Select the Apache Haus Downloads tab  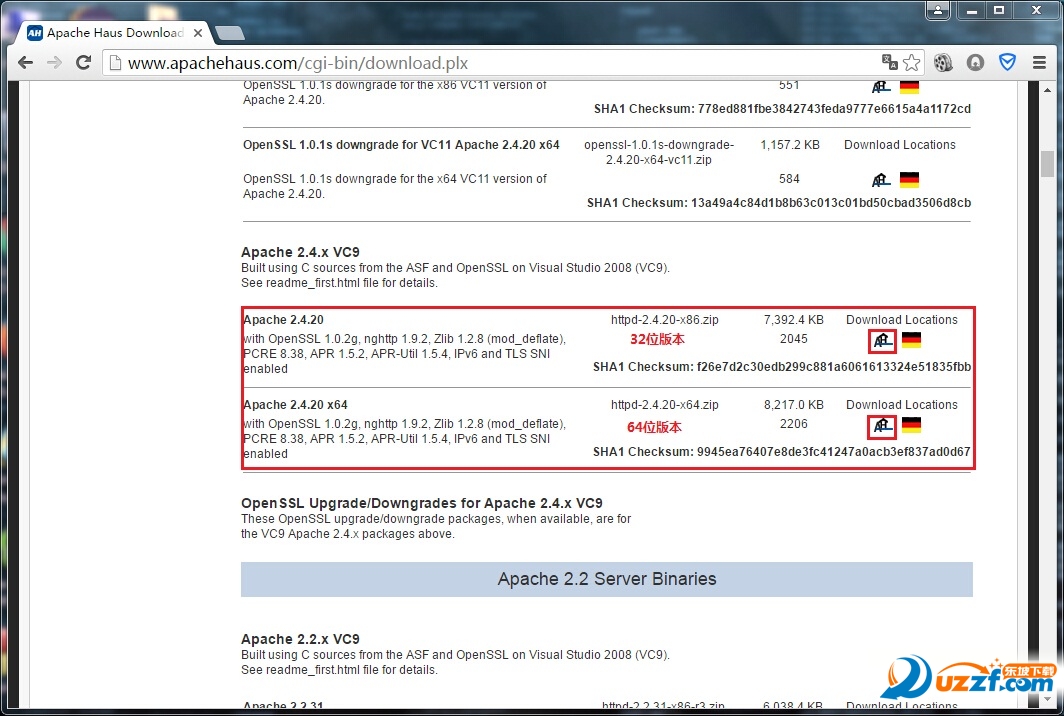(x=110, y=33)
